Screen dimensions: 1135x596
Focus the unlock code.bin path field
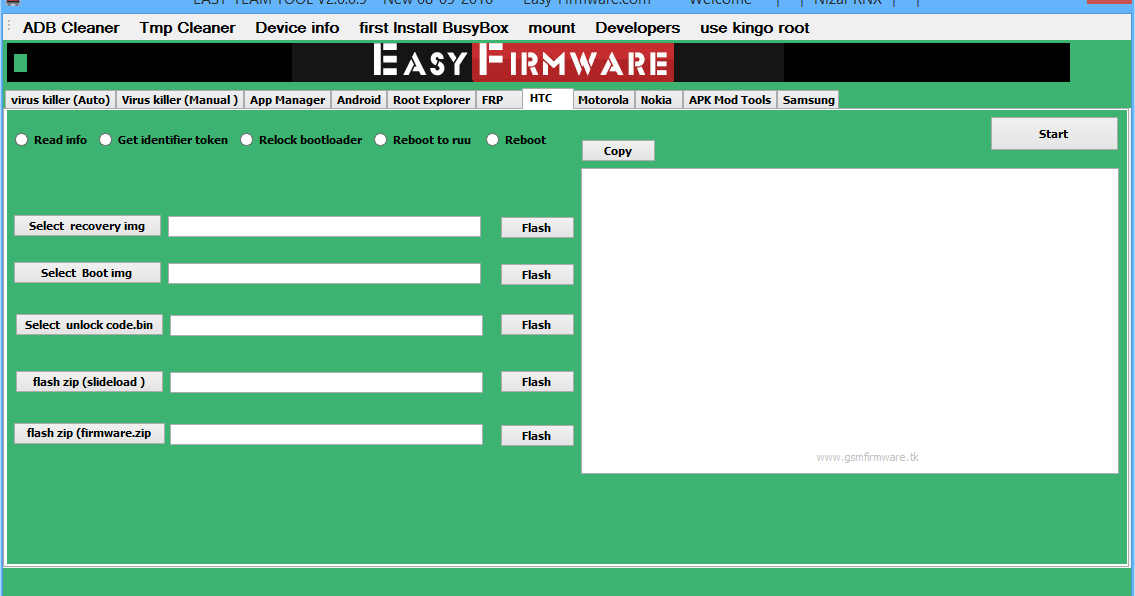(326, 326)
